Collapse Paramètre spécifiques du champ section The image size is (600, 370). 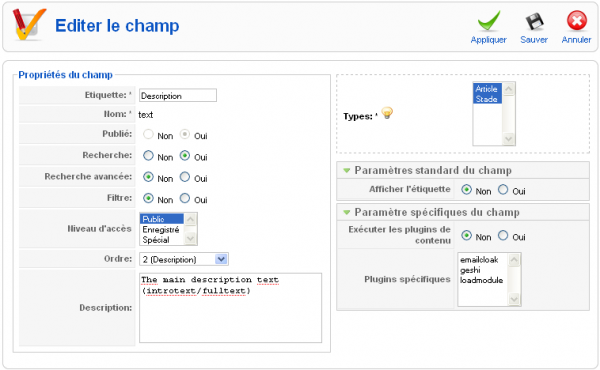coord(347,212)
